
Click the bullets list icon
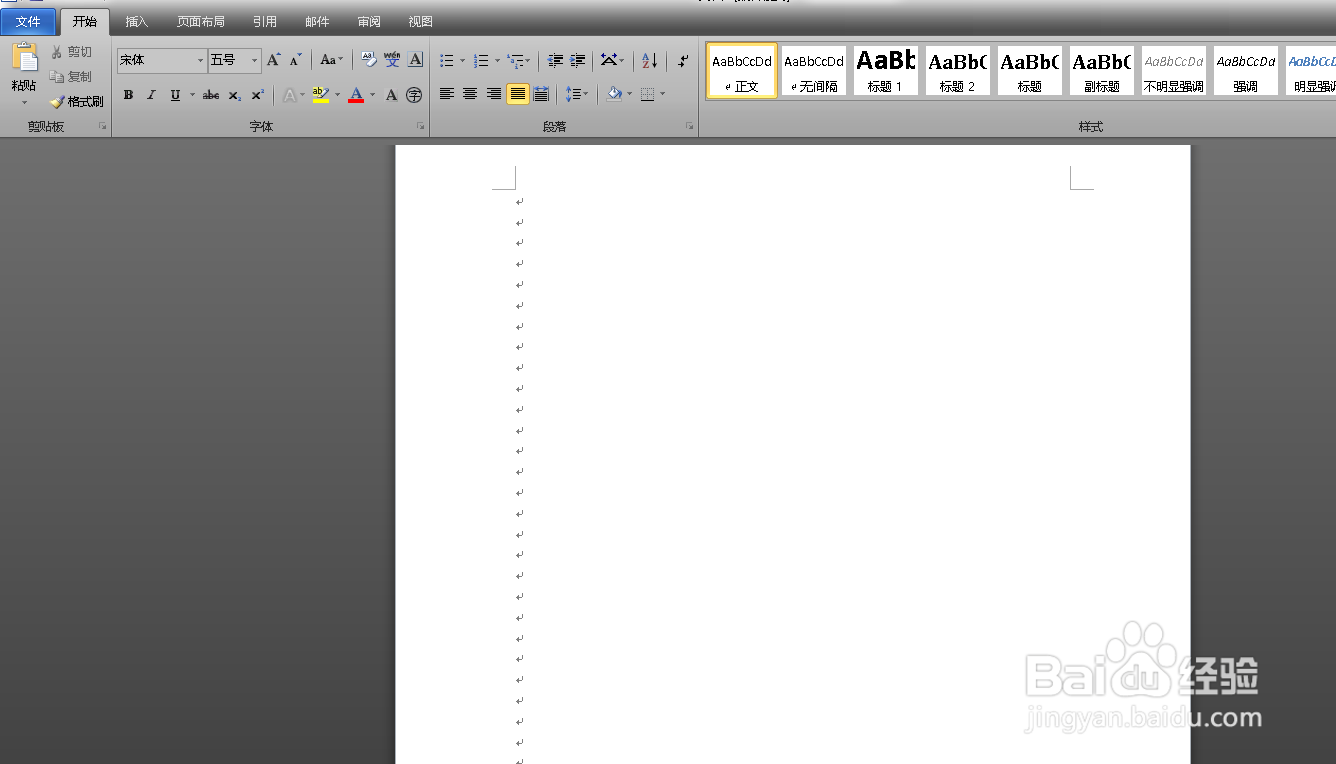tap(446, 61)
